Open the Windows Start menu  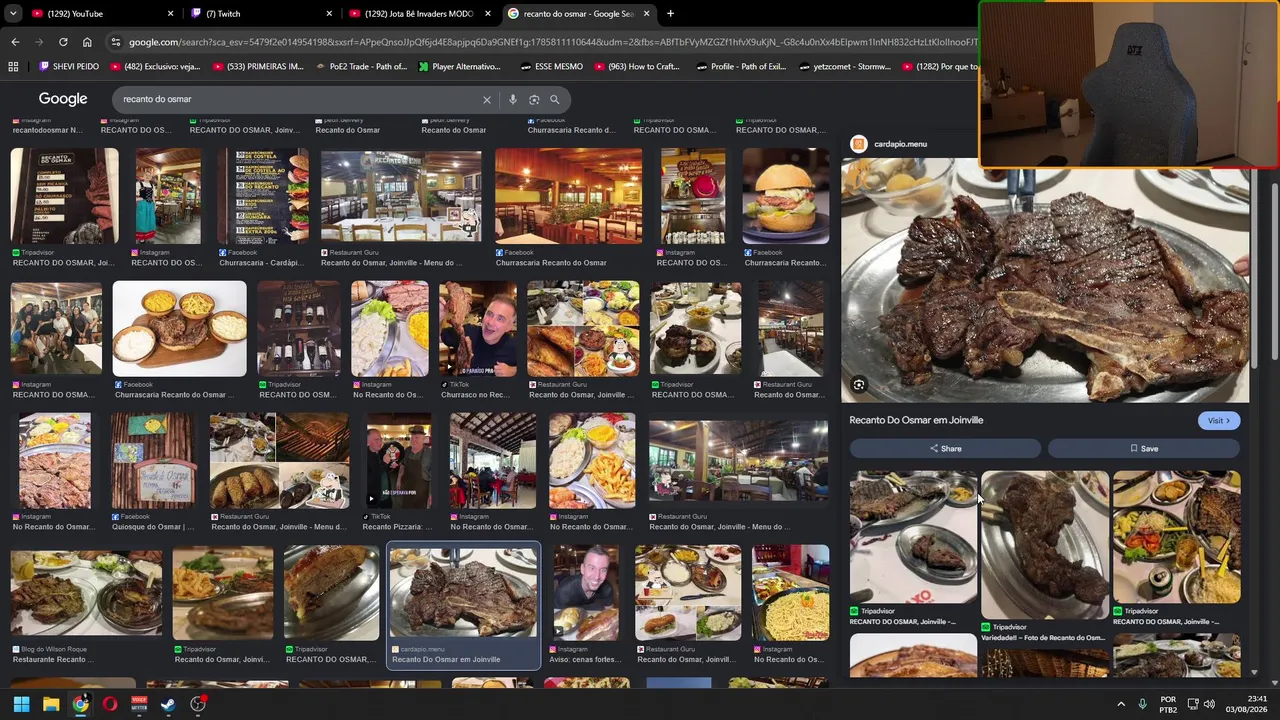pyautogui.click(x=21, y=704)
